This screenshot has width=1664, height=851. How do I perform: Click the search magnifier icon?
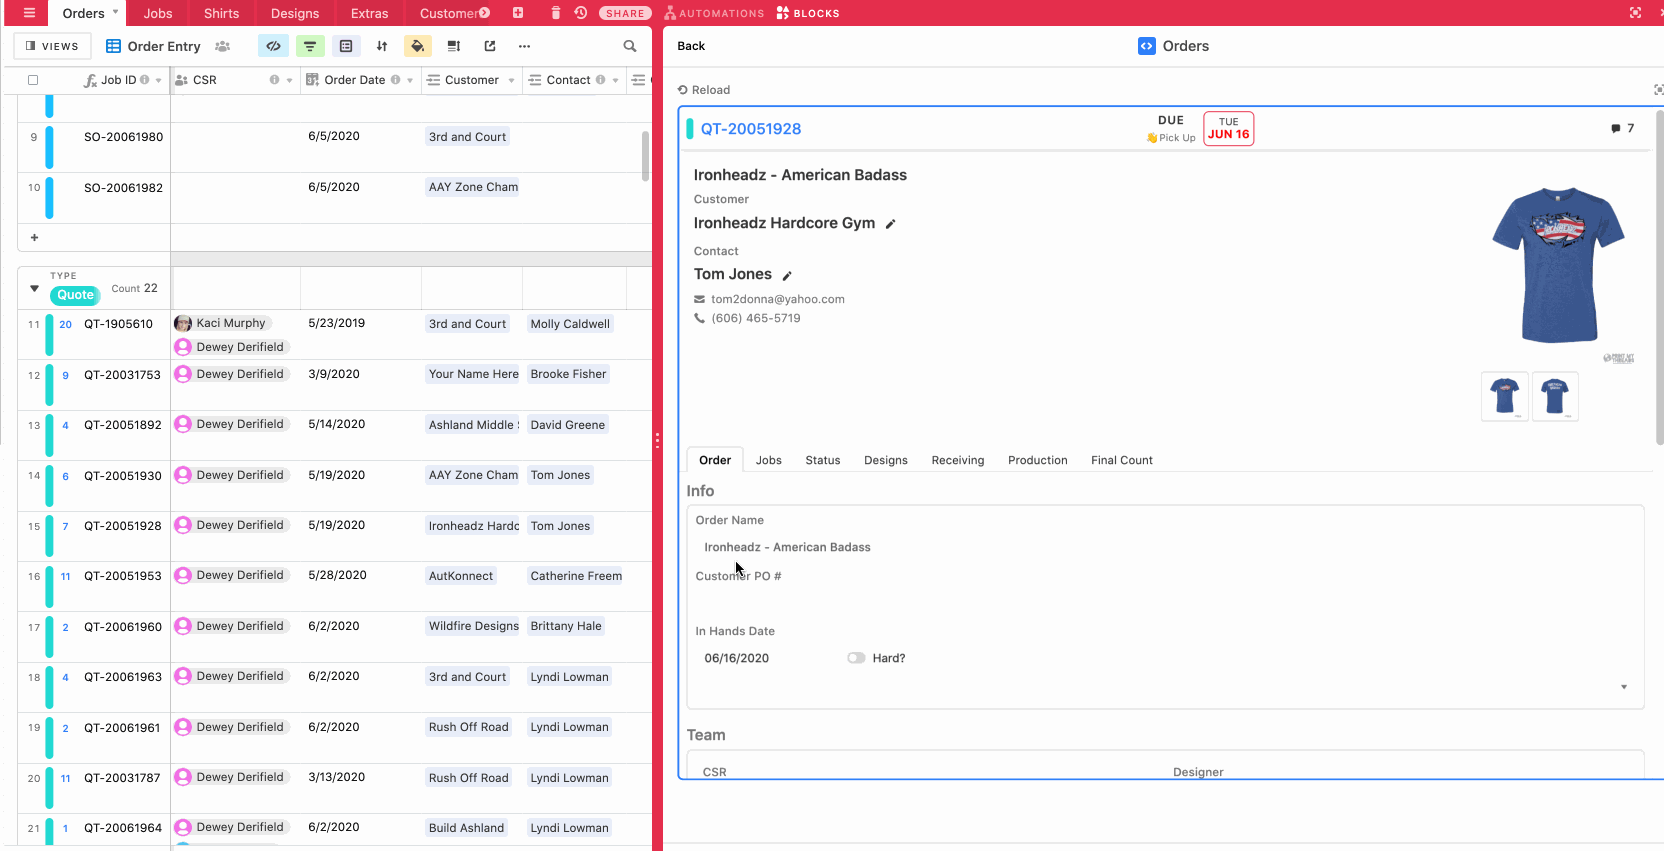point(630,46)
